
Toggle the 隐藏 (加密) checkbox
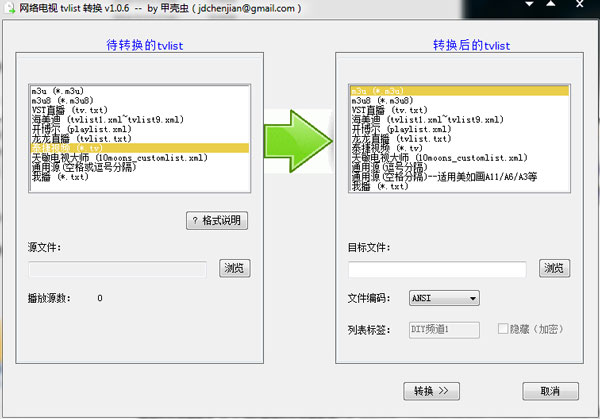point(502,329)
